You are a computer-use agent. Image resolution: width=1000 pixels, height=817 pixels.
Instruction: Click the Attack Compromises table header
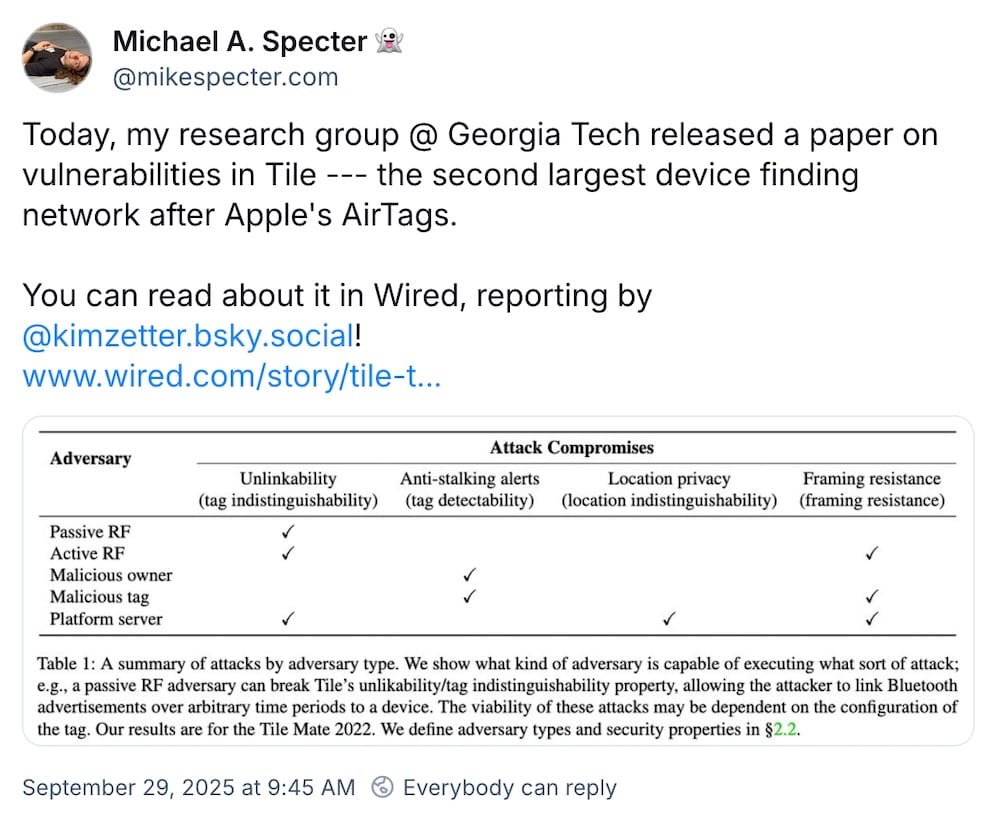click(572, 447)
